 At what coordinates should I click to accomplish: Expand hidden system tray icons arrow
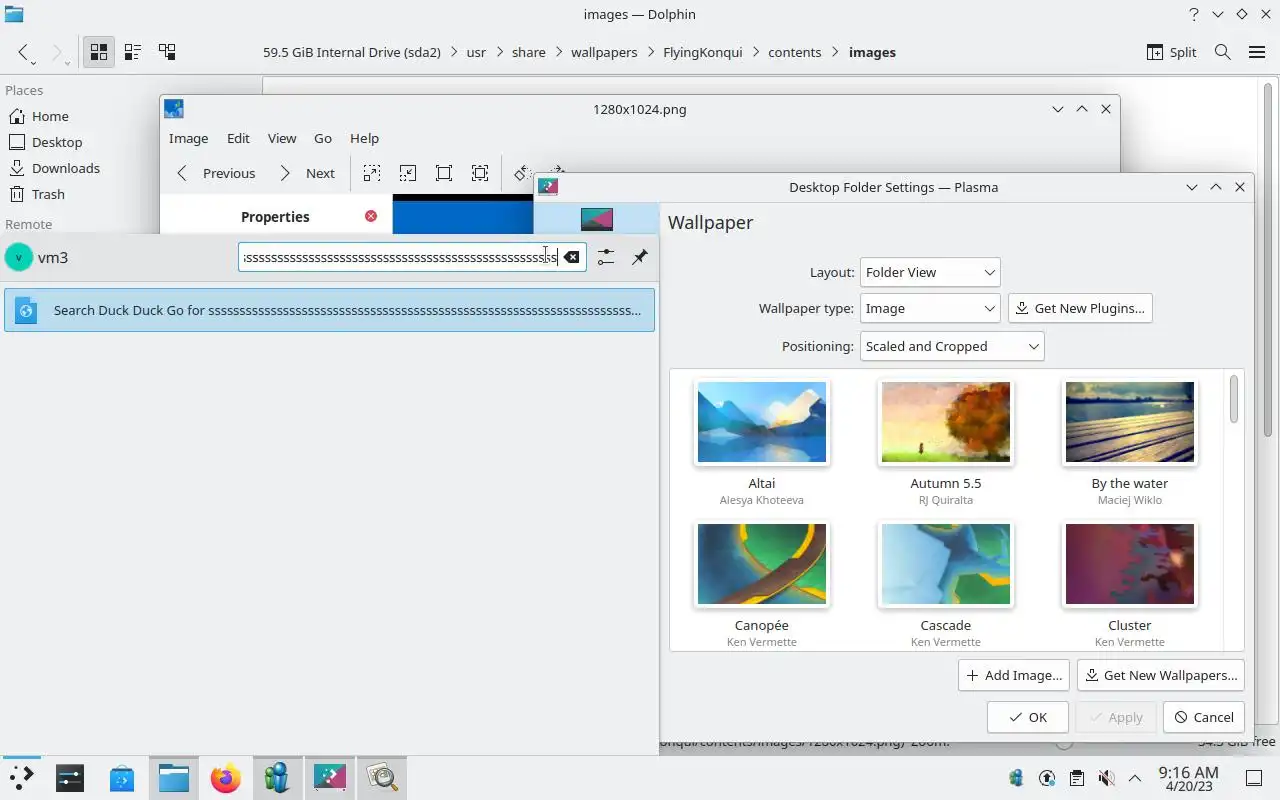[1135, 778]
